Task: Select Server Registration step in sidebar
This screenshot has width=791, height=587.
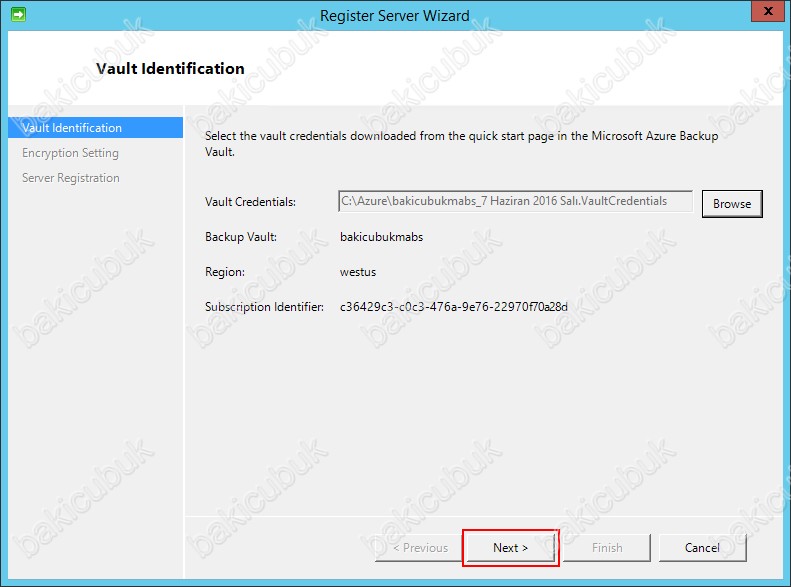Action: click(71, 178)
